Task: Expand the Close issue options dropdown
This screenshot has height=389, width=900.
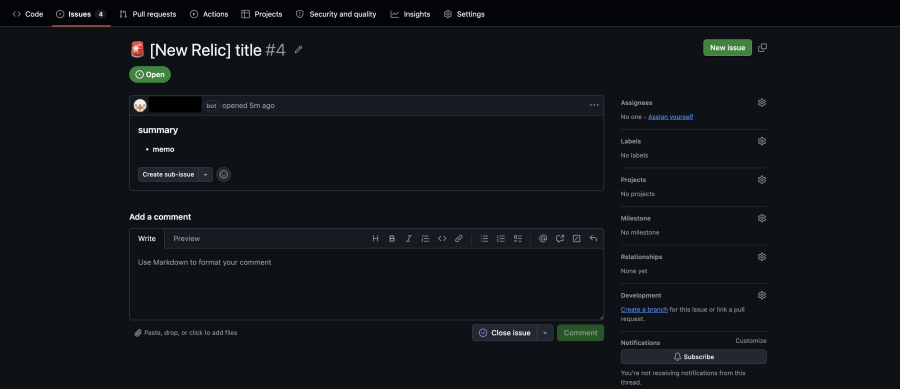Action: click(545, 333)
